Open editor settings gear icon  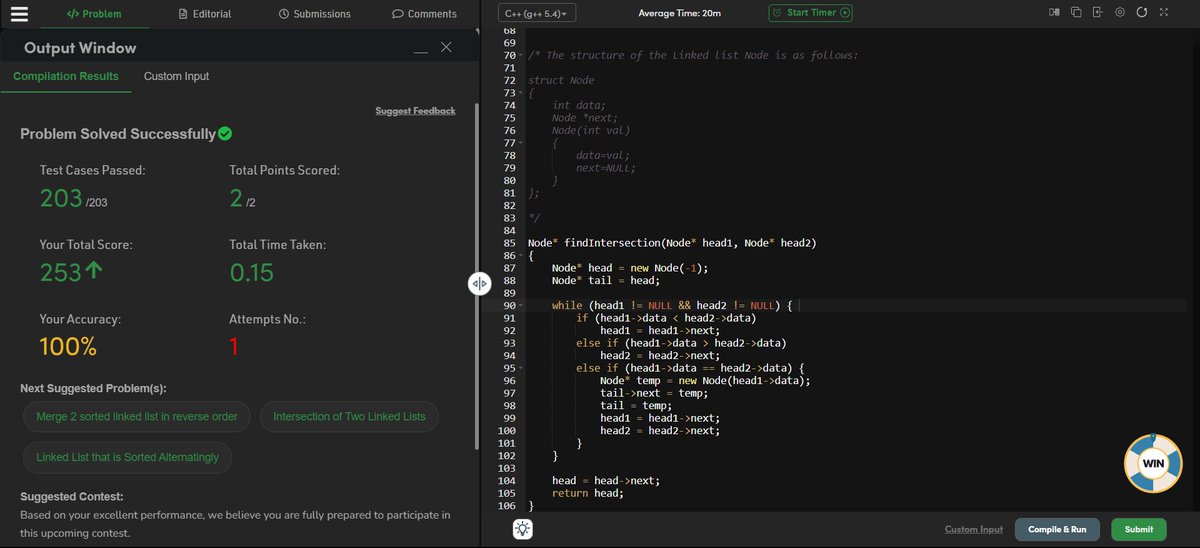click(x=1120, y=13)
